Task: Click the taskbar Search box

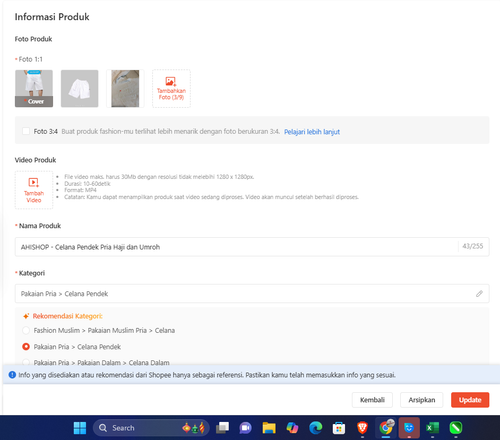Action: click(x=151, y=428)
